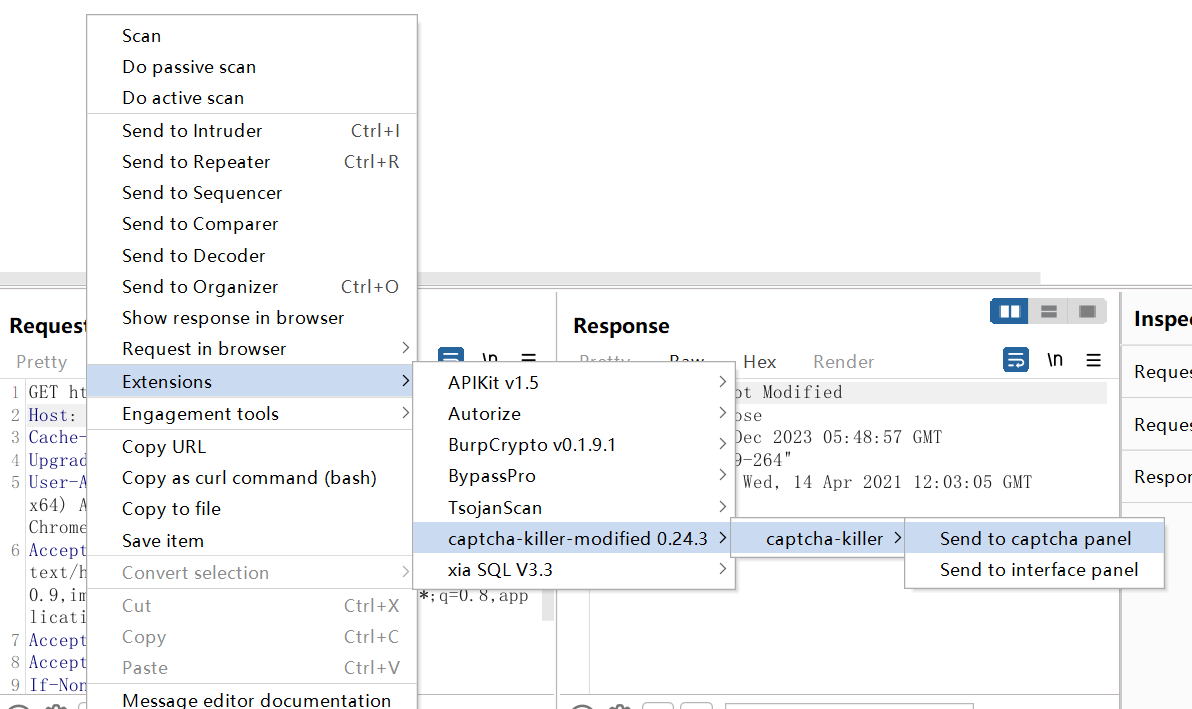Image resolution: width=1192 pixels, height=709 pixels.
Task: Switch to Hex tab in Response
Action: 759,362
